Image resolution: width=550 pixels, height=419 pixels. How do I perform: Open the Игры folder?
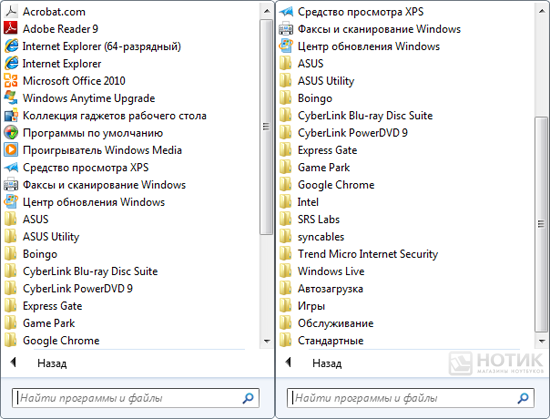coord(302,306)
